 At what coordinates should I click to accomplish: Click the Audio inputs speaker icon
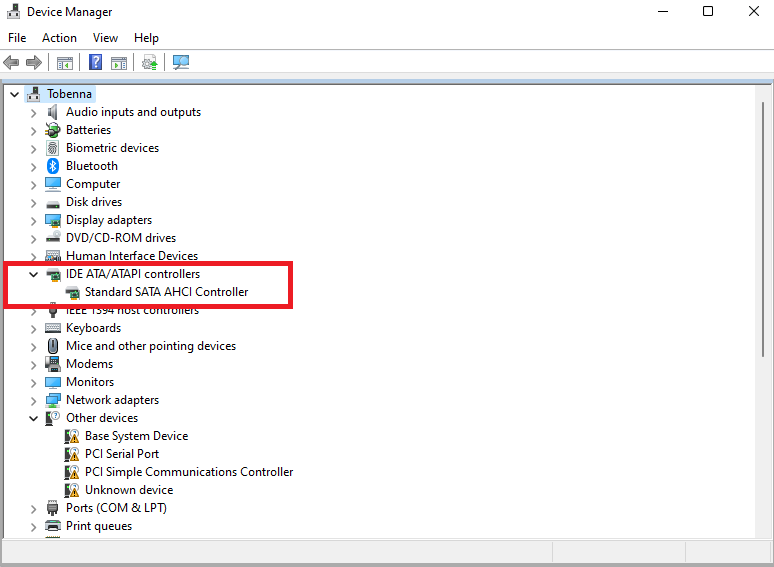[53, 113]
